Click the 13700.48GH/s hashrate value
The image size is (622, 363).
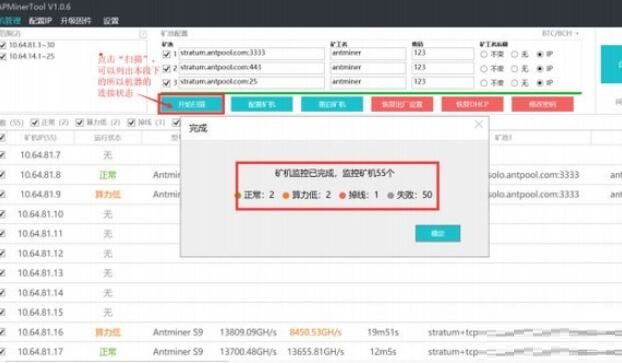tap(248, 351)
